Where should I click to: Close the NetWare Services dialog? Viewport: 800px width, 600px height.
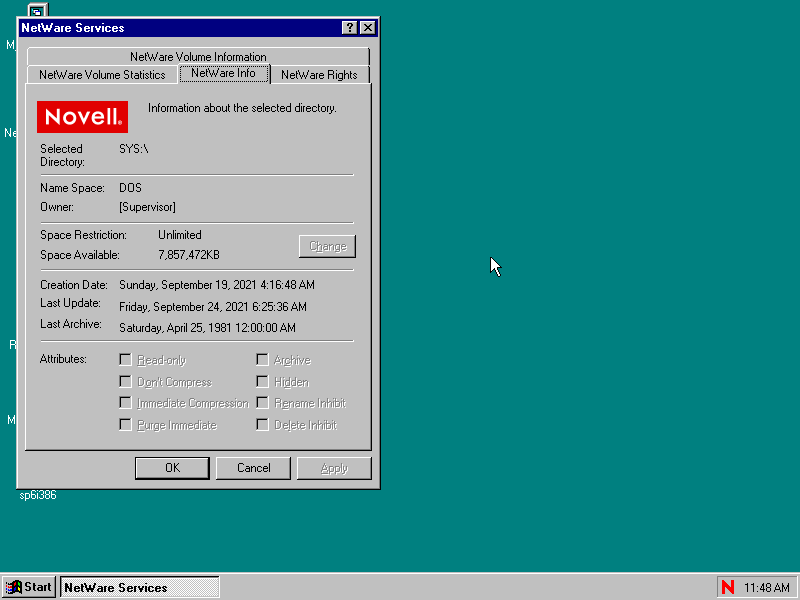pos(368,28)
